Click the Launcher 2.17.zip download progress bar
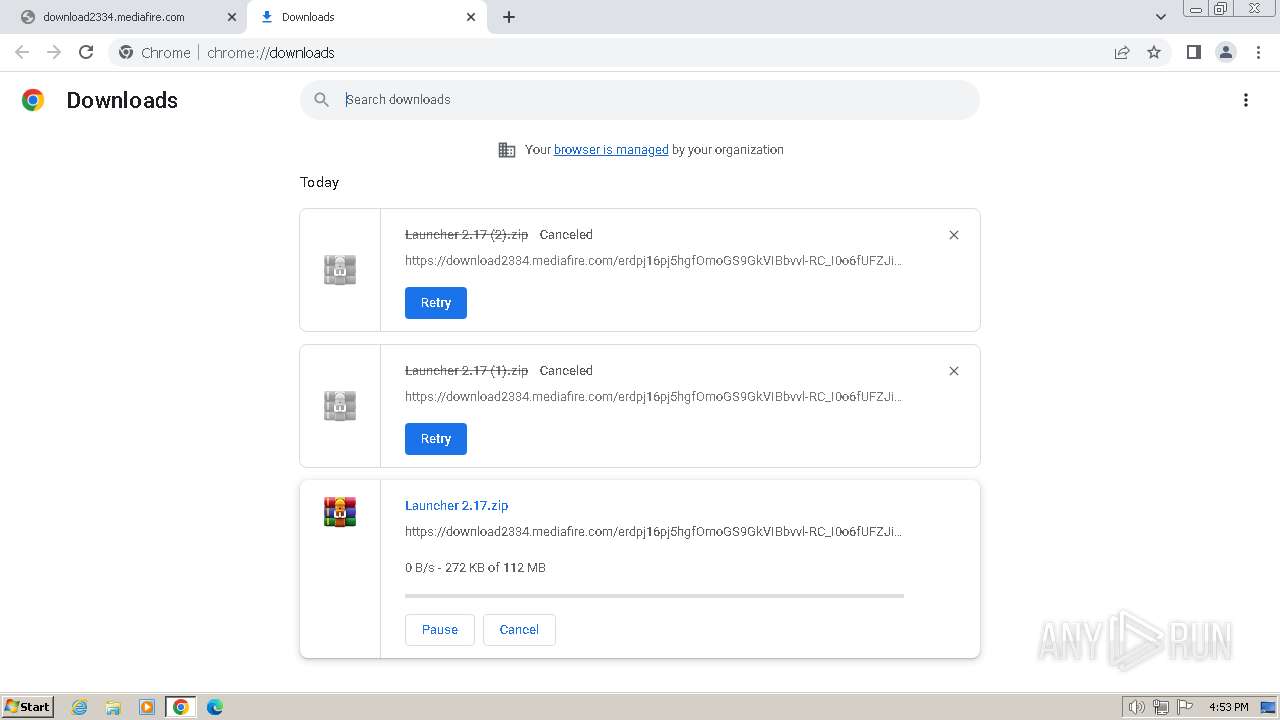The height and width of the screenshot is (720, 1280). click(654, 596)
